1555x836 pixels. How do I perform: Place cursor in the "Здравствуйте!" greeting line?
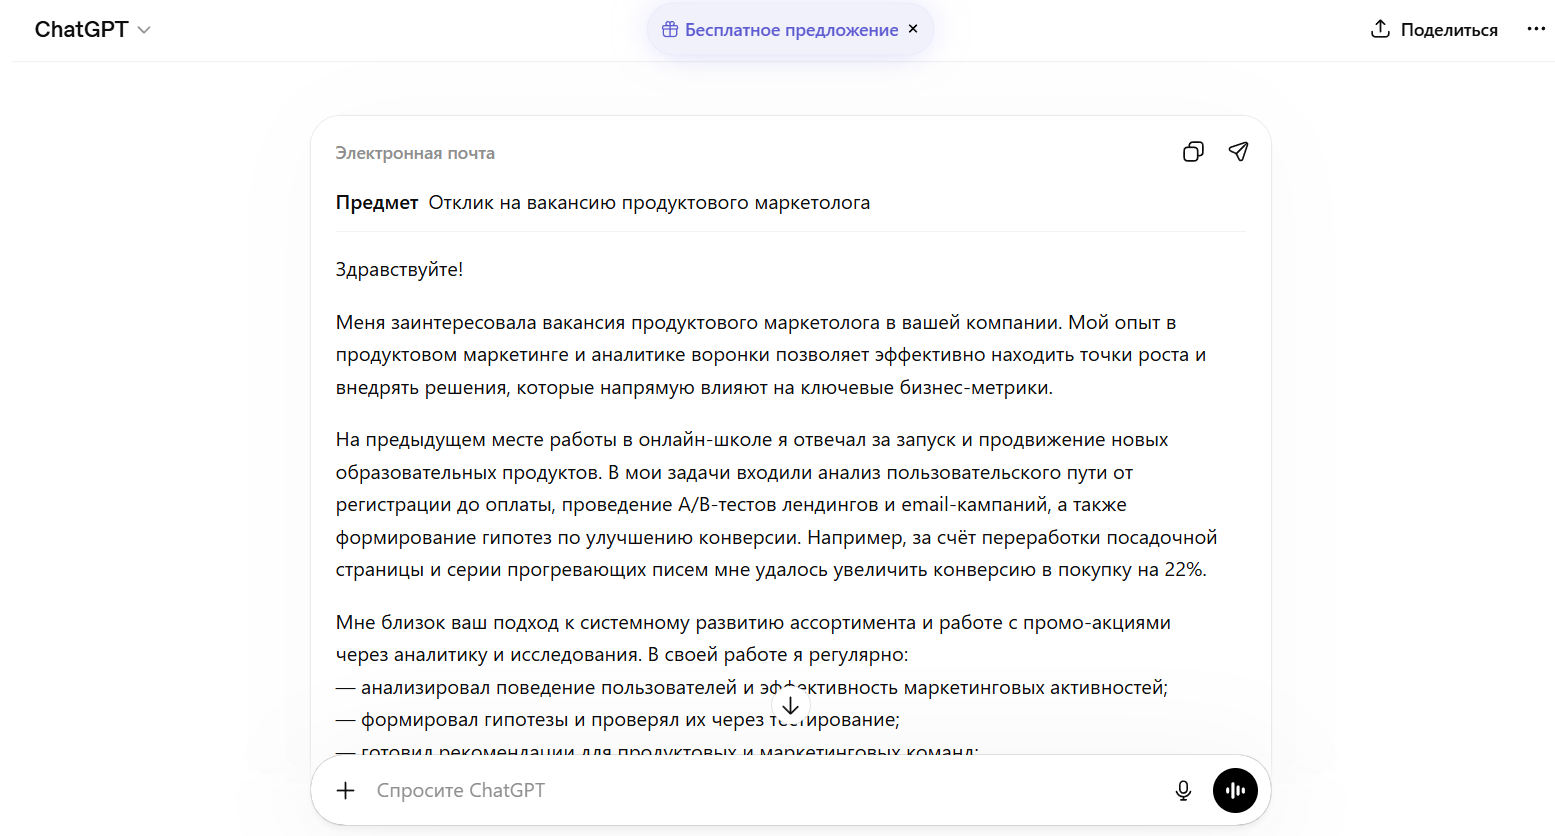(x=399, y=270)
